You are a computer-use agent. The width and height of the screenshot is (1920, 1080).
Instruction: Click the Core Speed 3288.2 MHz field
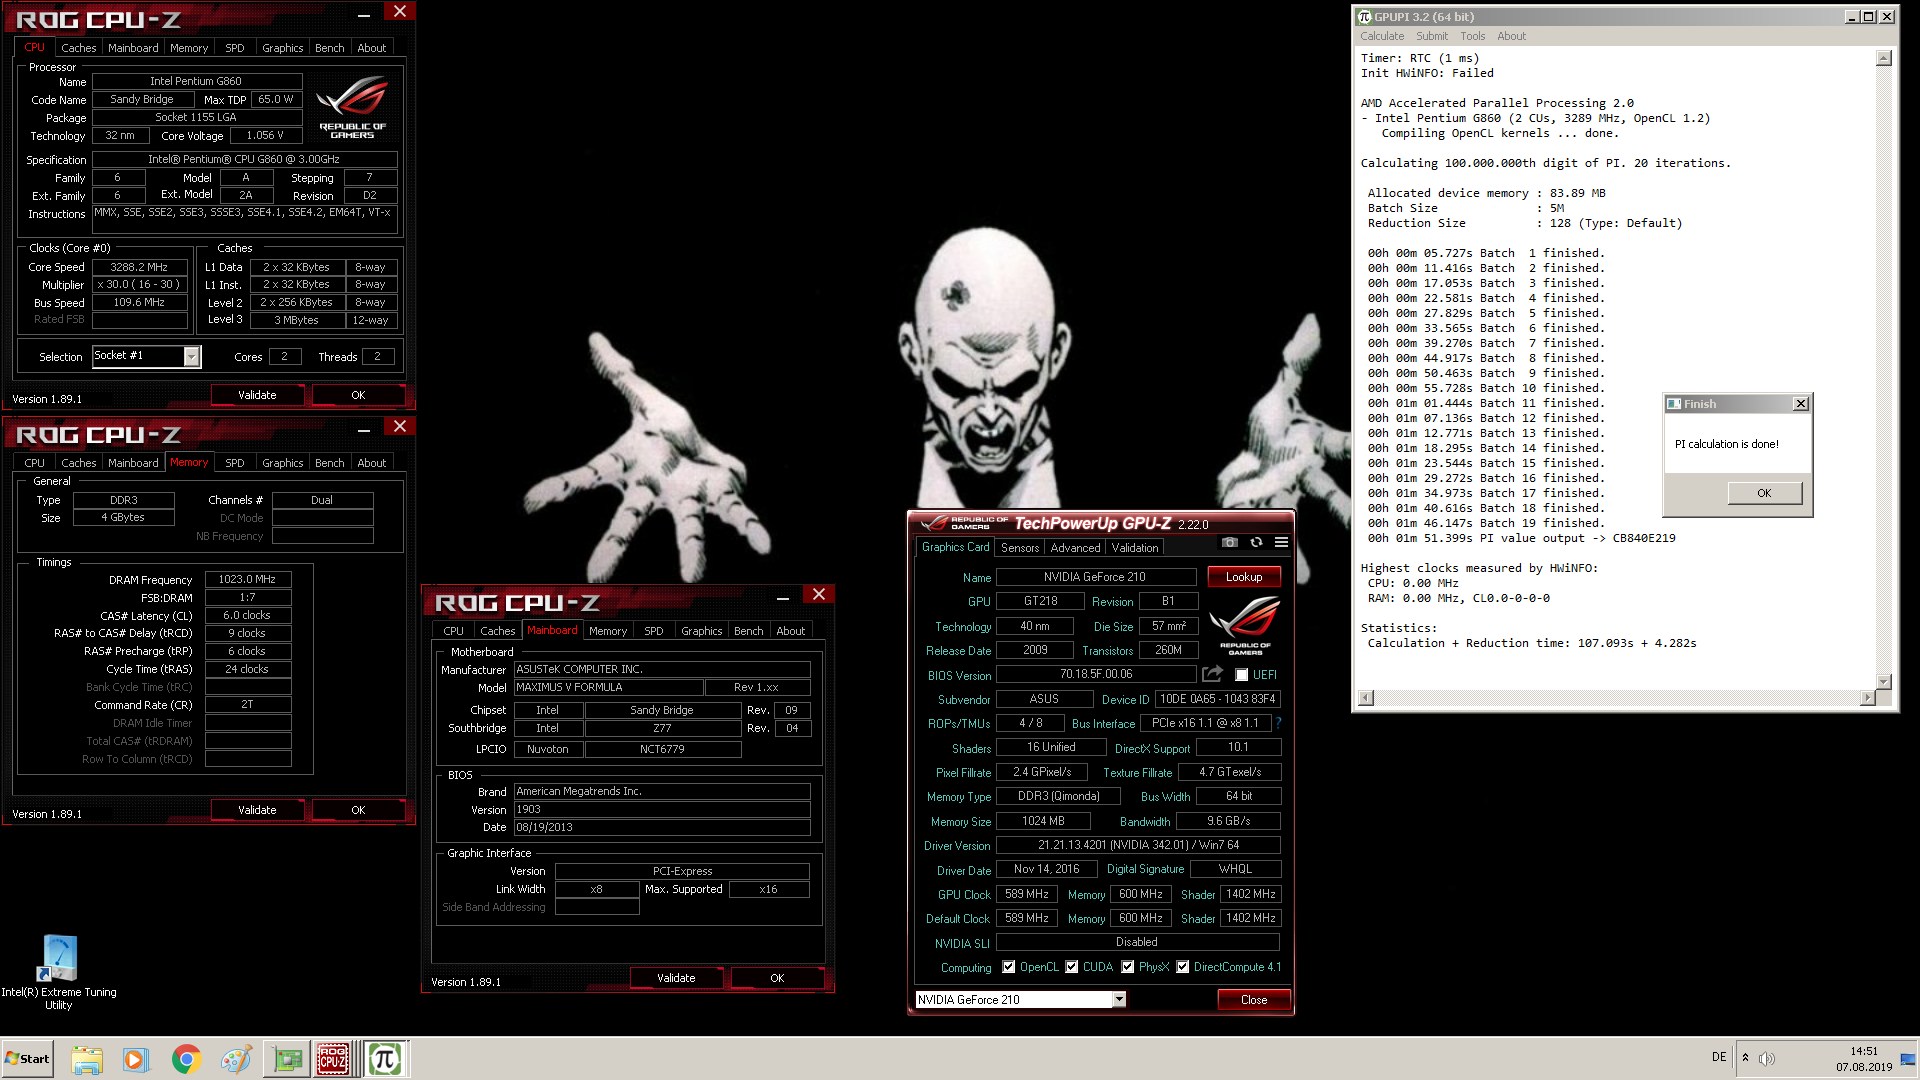(x=139, y=267)
